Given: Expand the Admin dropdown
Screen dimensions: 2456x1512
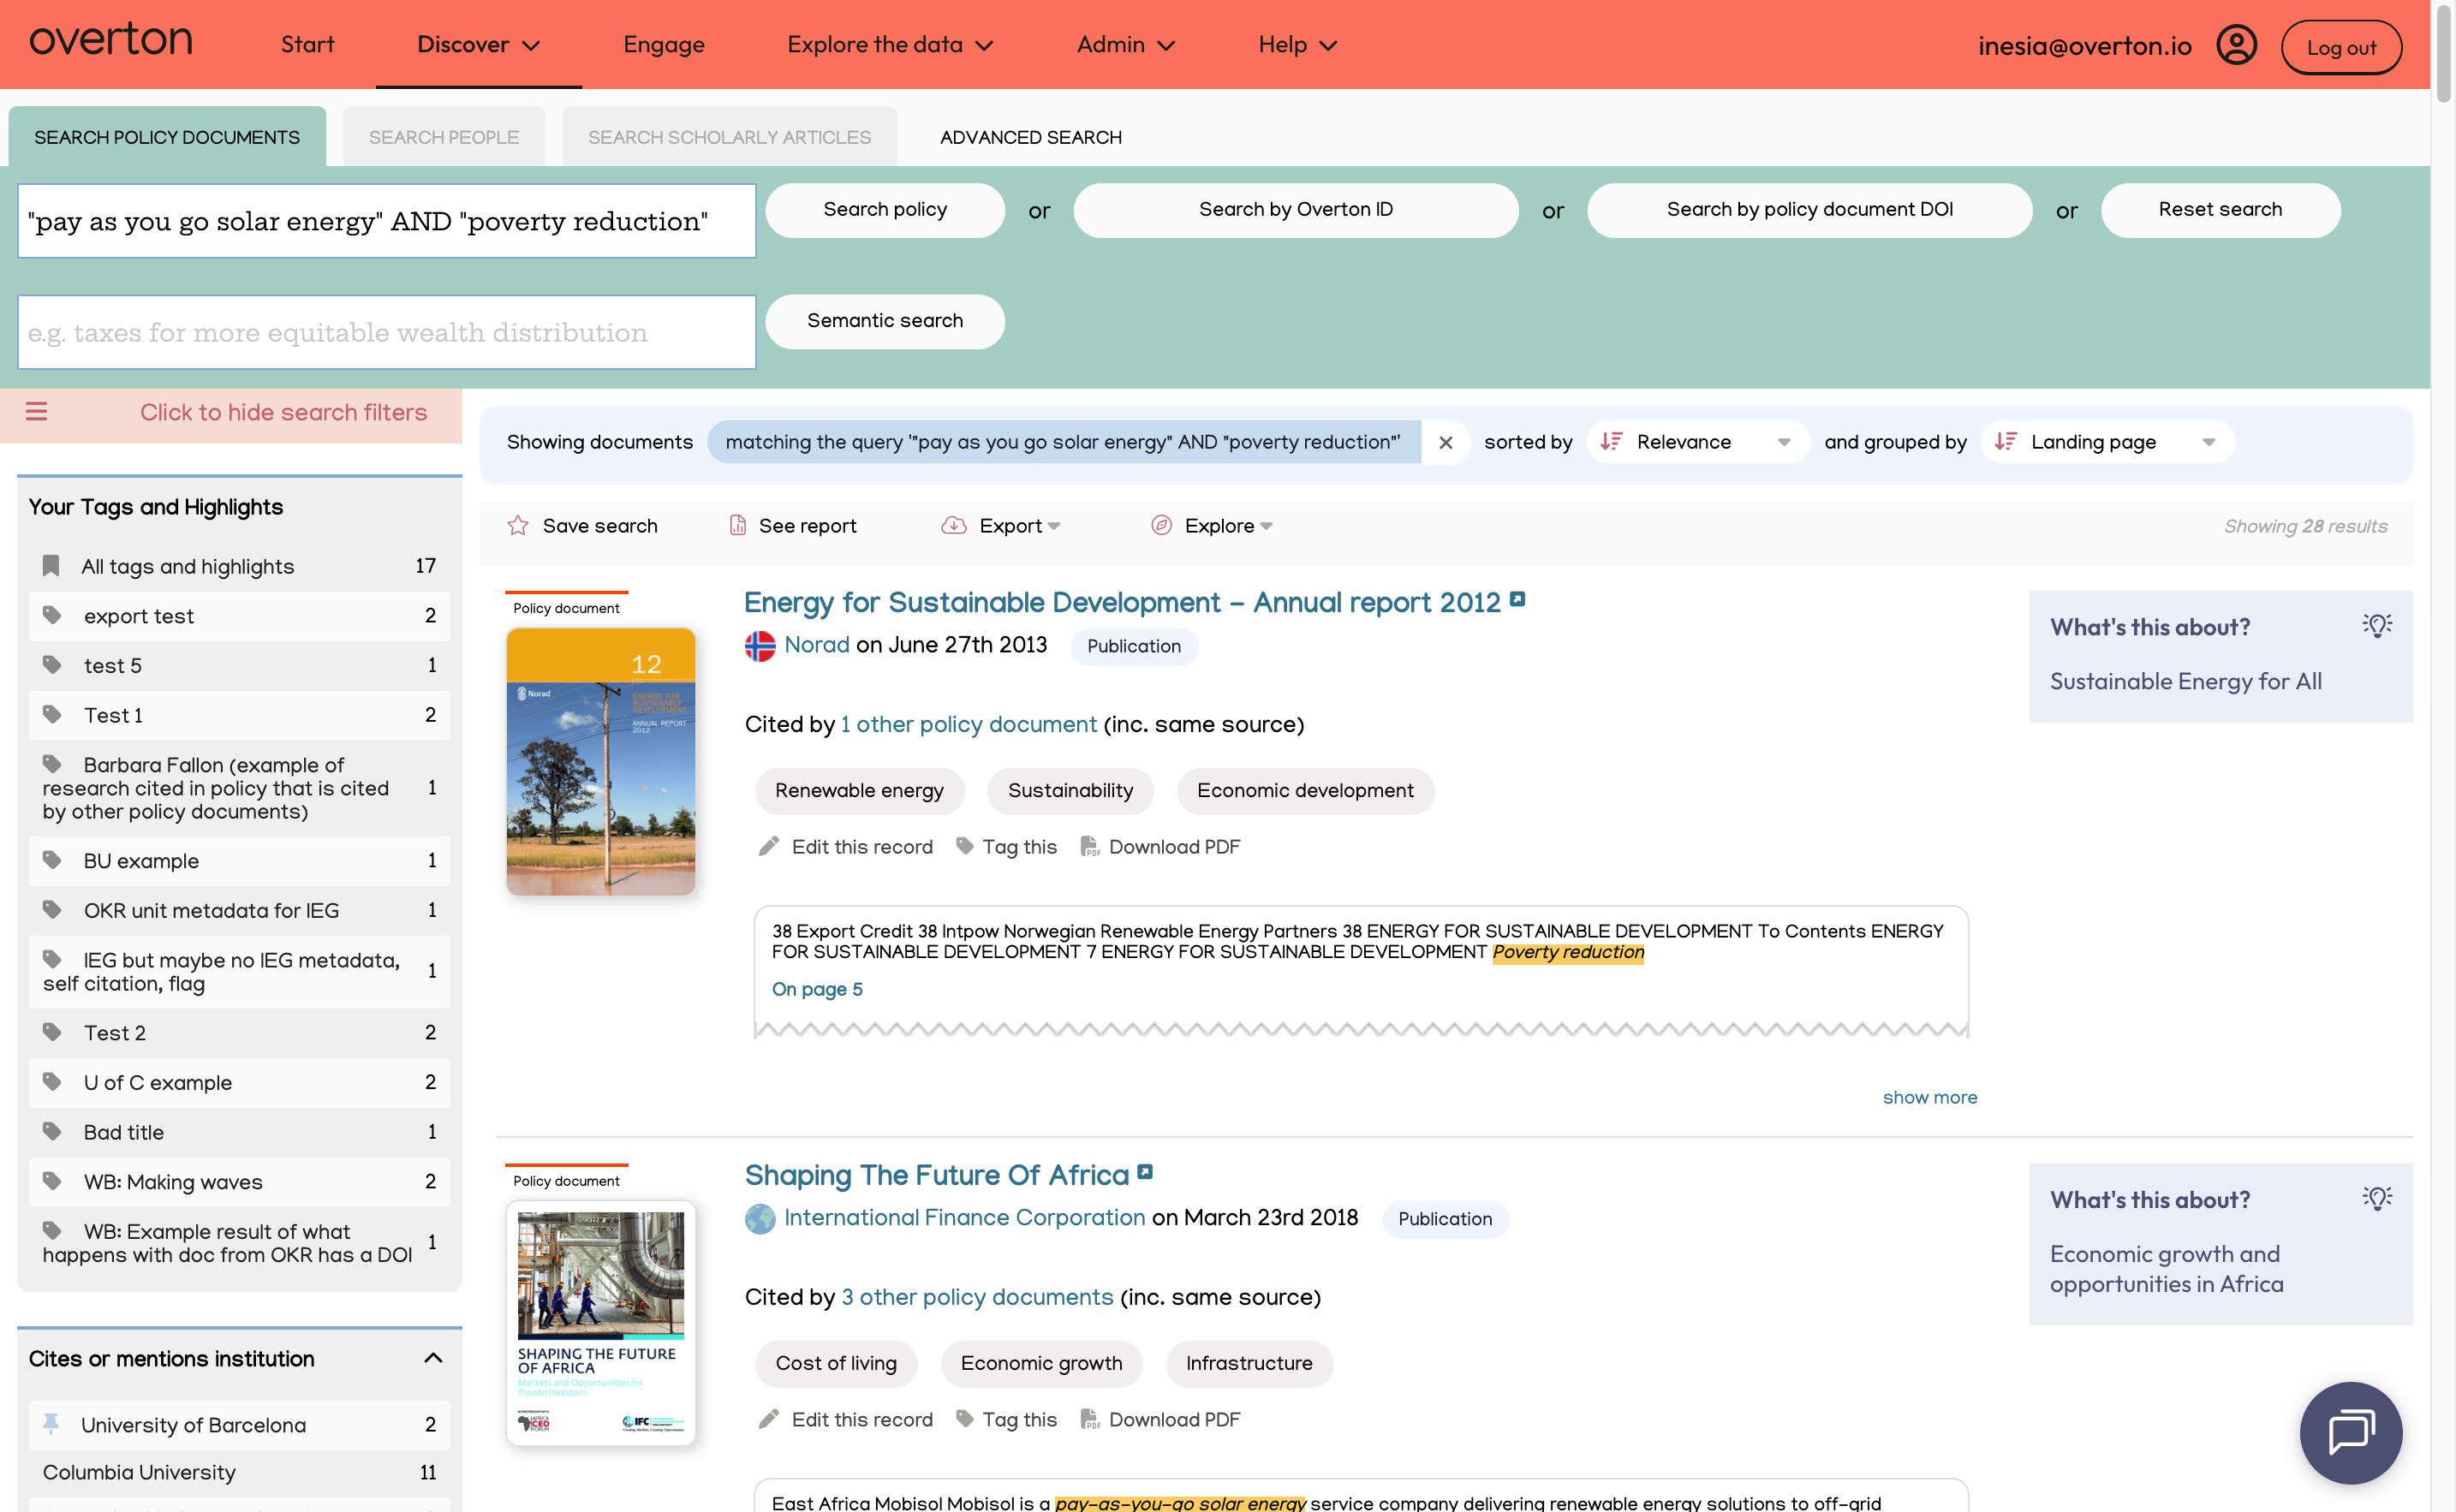Looking at the screenshot, I should (x=1125, y=45).
